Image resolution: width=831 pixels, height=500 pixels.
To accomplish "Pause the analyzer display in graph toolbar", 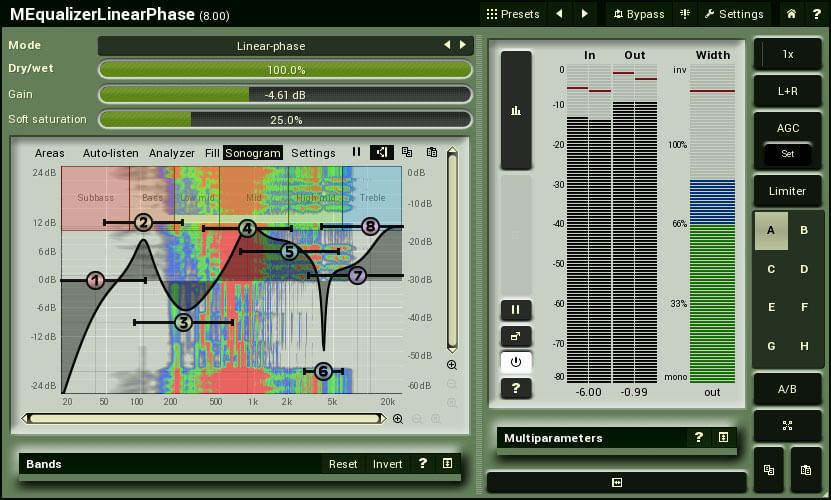I will pos(356,153).
